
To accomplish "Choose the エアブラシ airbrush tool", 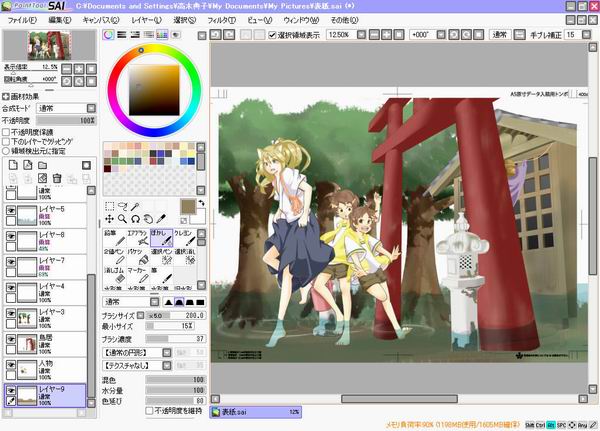I will tap(138, 238).
